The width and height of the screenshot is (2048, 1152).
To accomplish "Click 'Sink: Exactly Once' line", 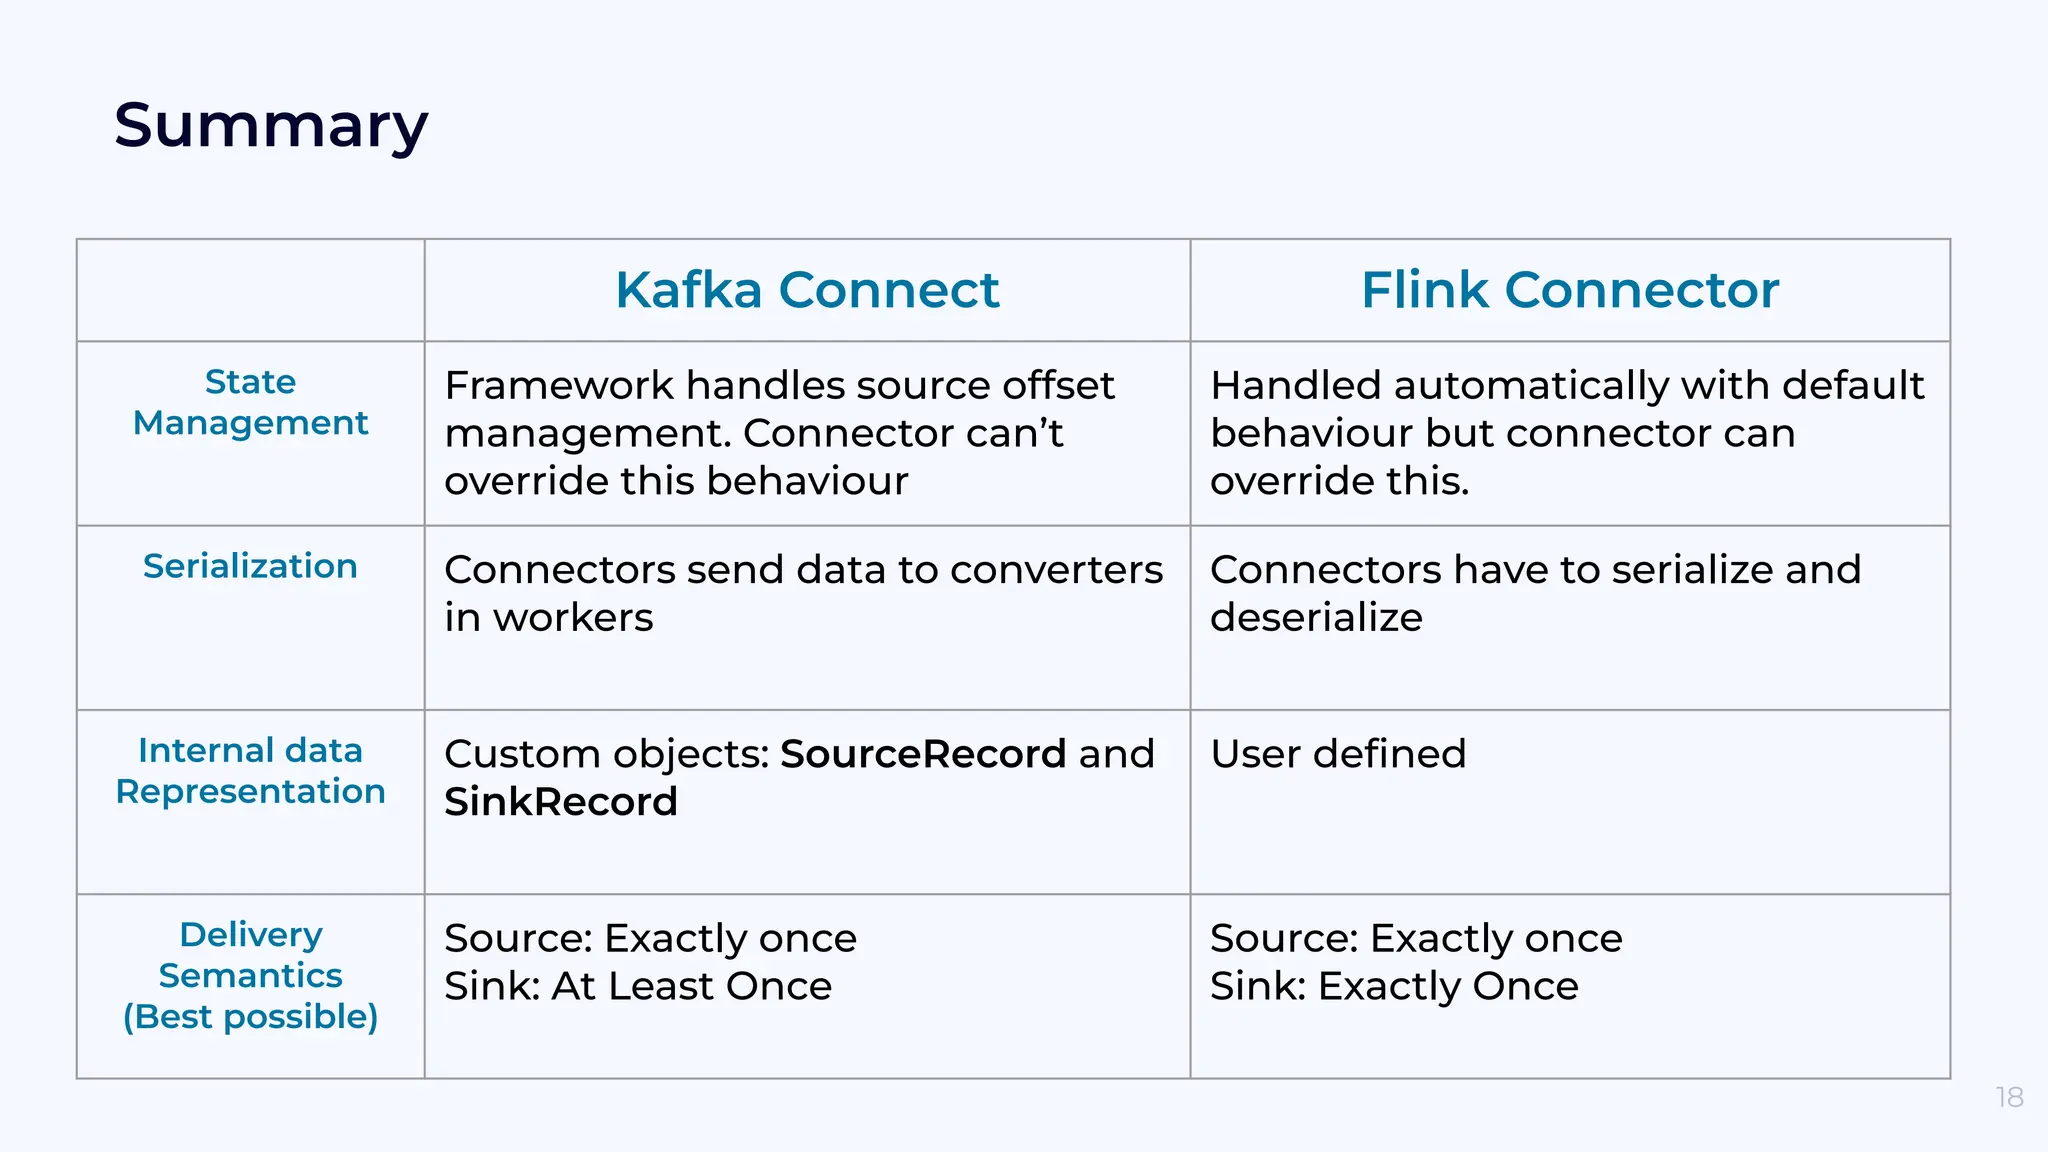I will coord(1394,986).
